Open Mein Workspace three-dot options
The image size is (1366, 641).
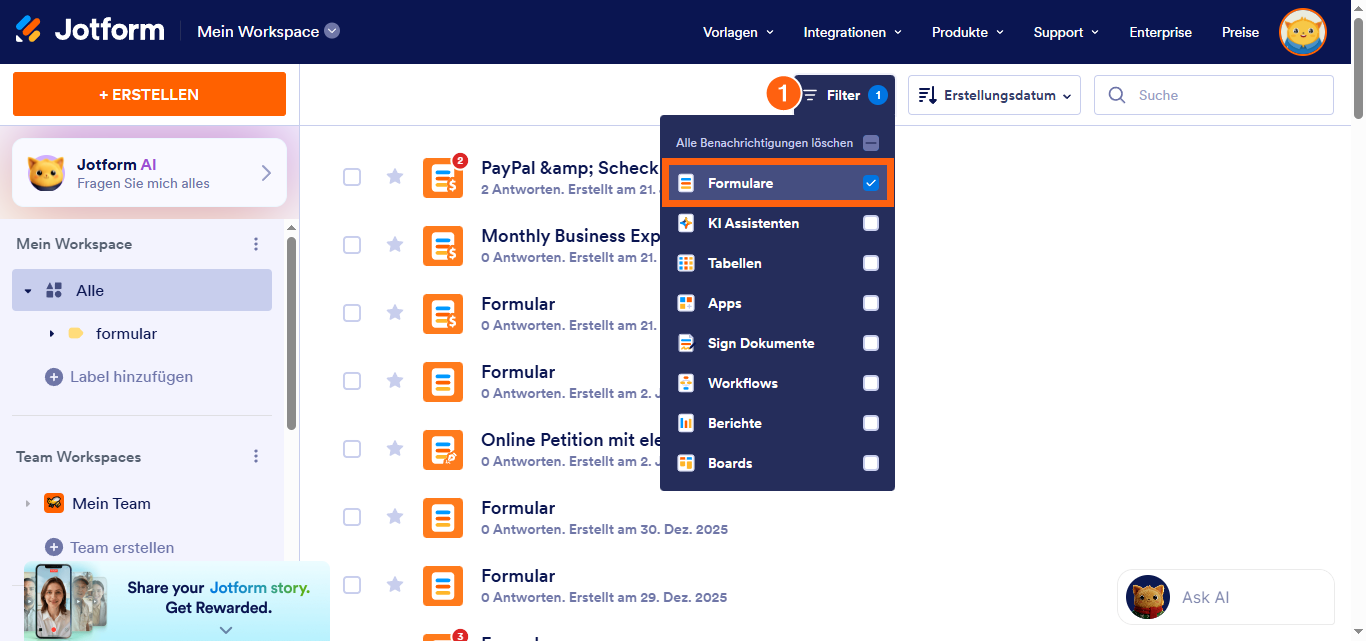click(x=256, y=244)
